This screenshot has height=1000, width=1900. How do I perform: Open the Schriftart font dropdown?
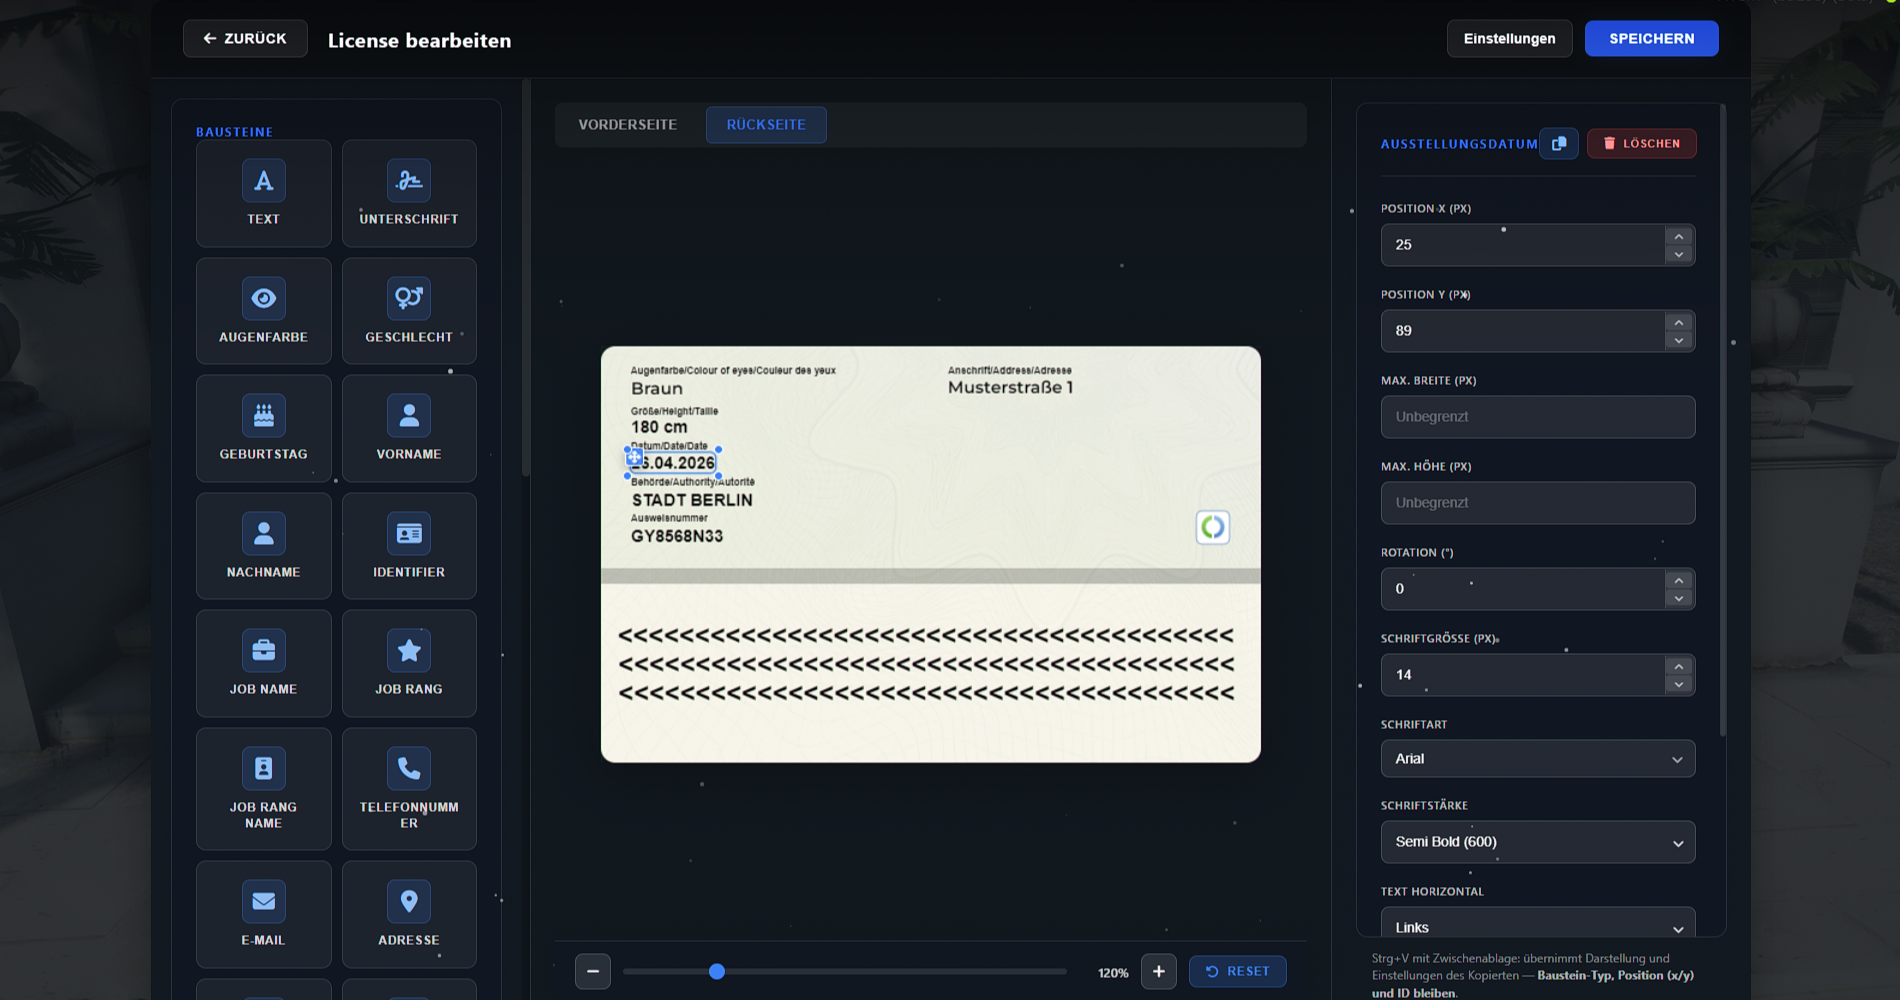(1538, 758)
